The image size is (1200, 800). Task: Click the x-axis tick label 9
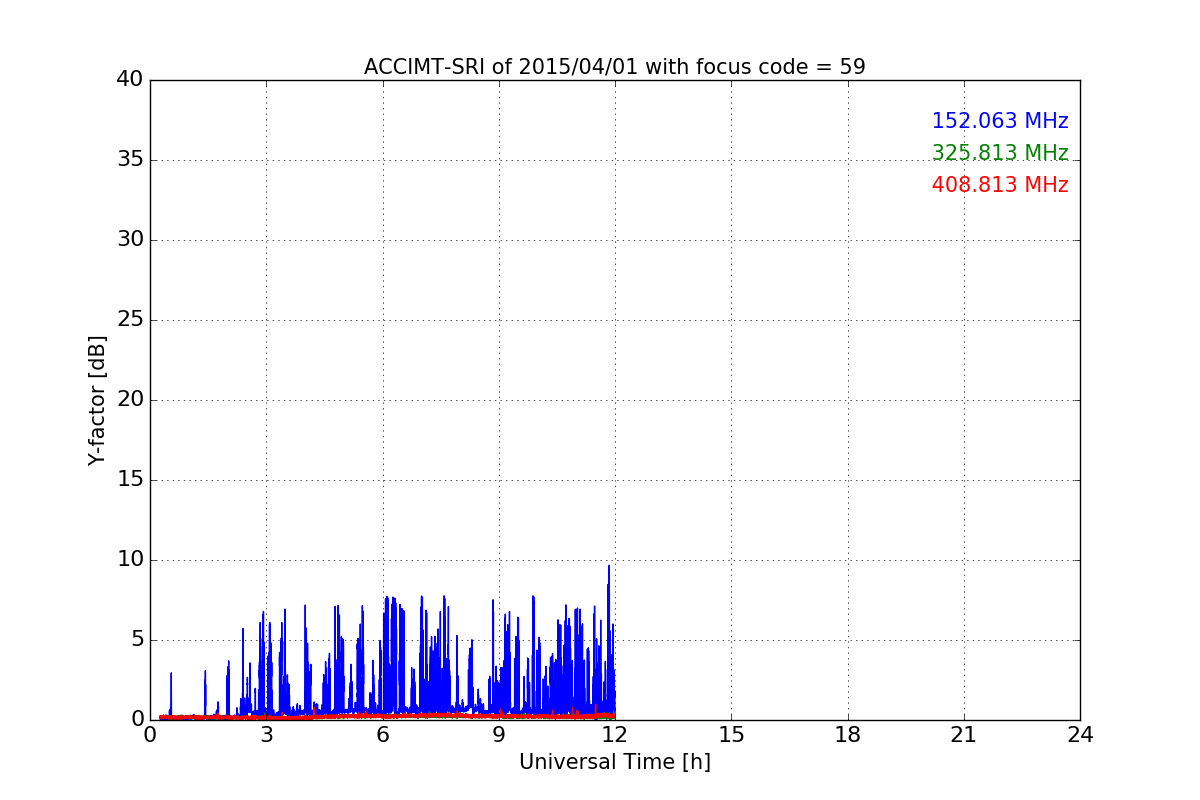coord(499,735)
